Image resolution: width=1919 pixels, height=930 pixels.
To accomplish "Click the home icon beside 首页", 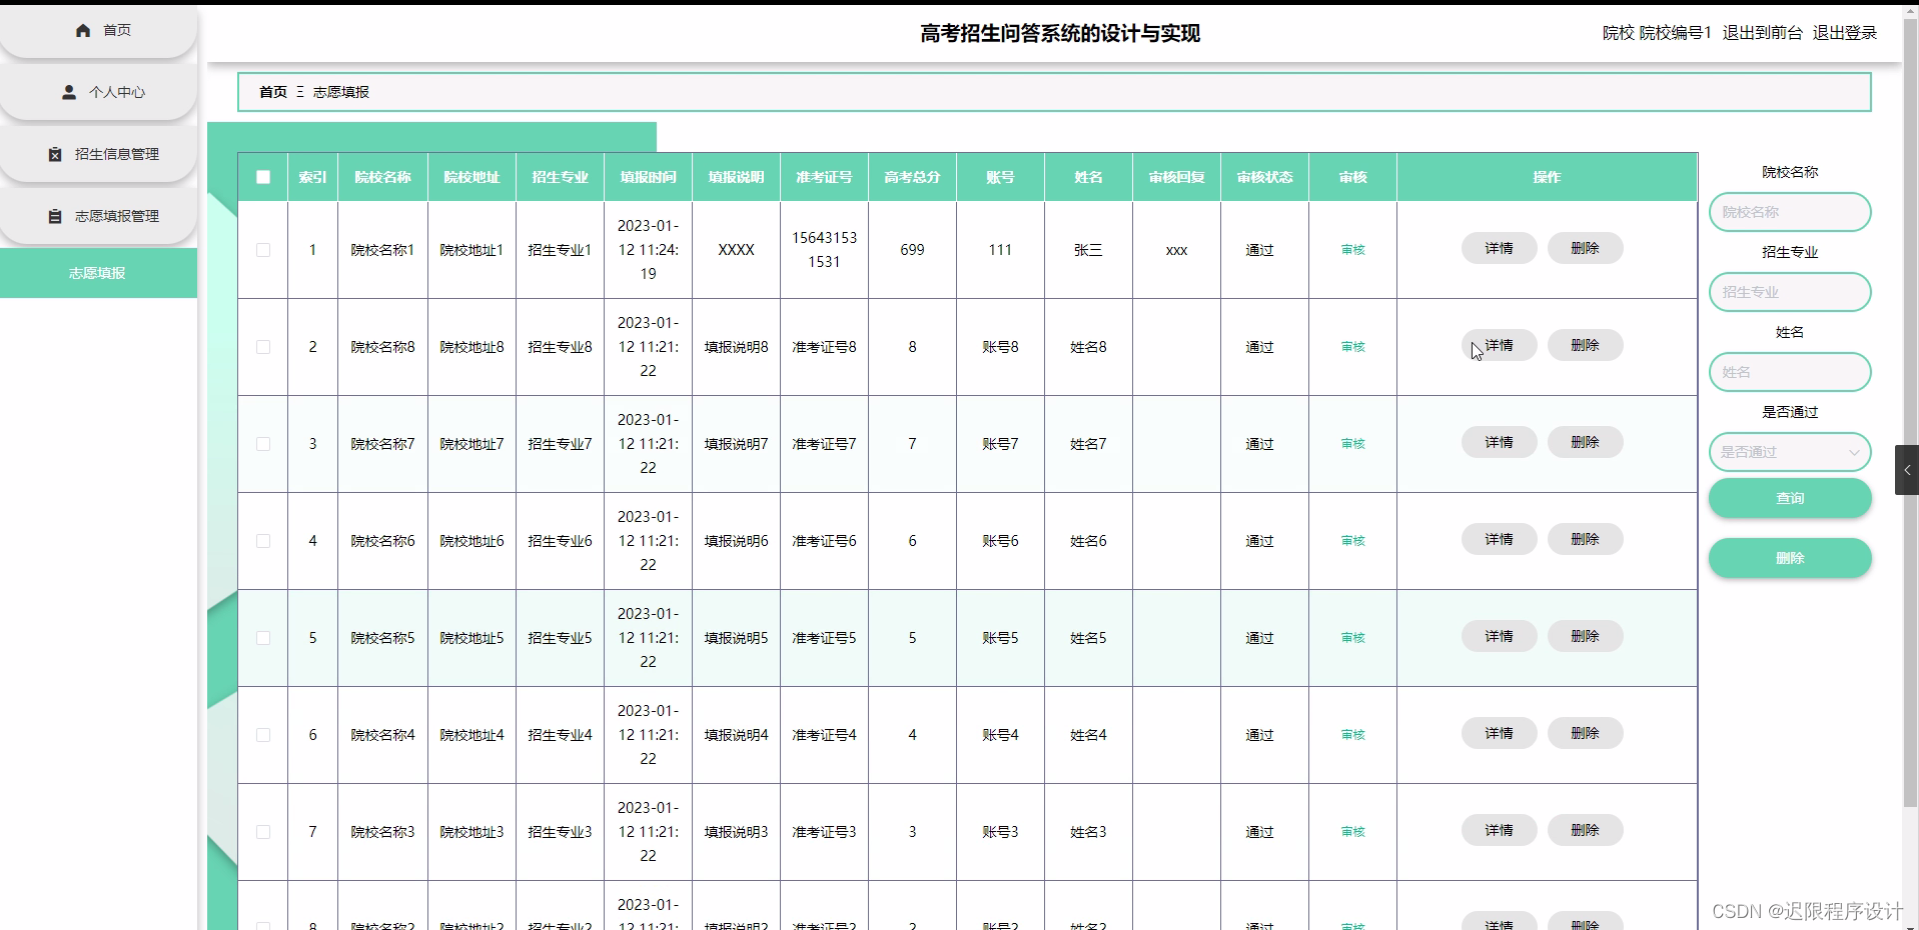I will point(83,31).
